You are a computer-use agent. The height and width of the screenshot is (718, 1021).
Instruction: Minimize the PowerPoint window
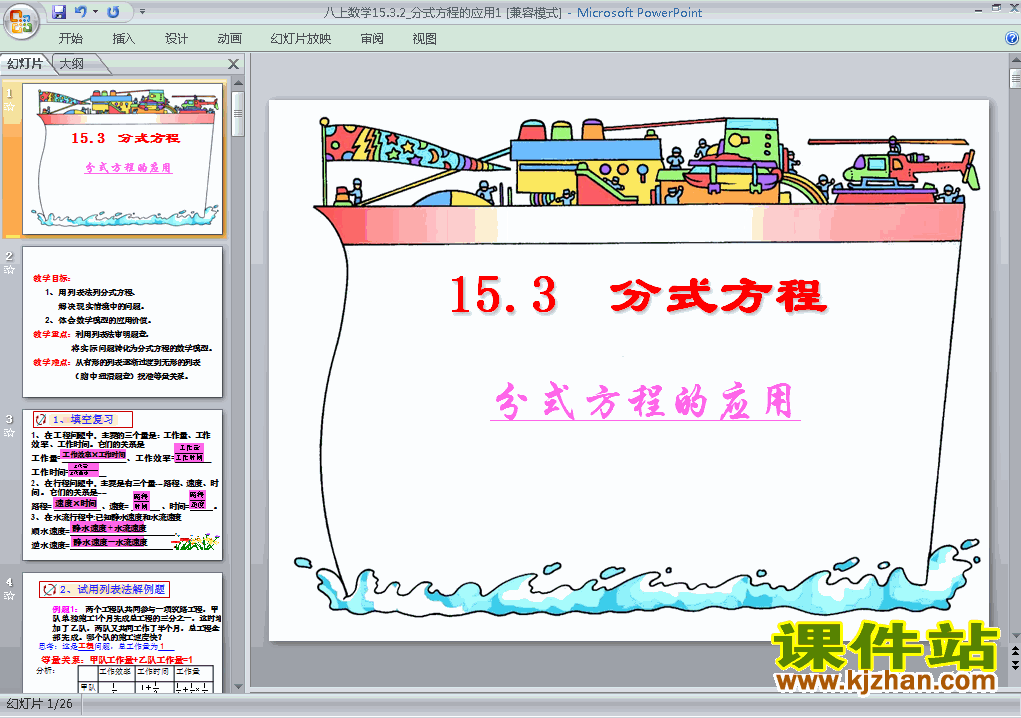pos(979,9)
